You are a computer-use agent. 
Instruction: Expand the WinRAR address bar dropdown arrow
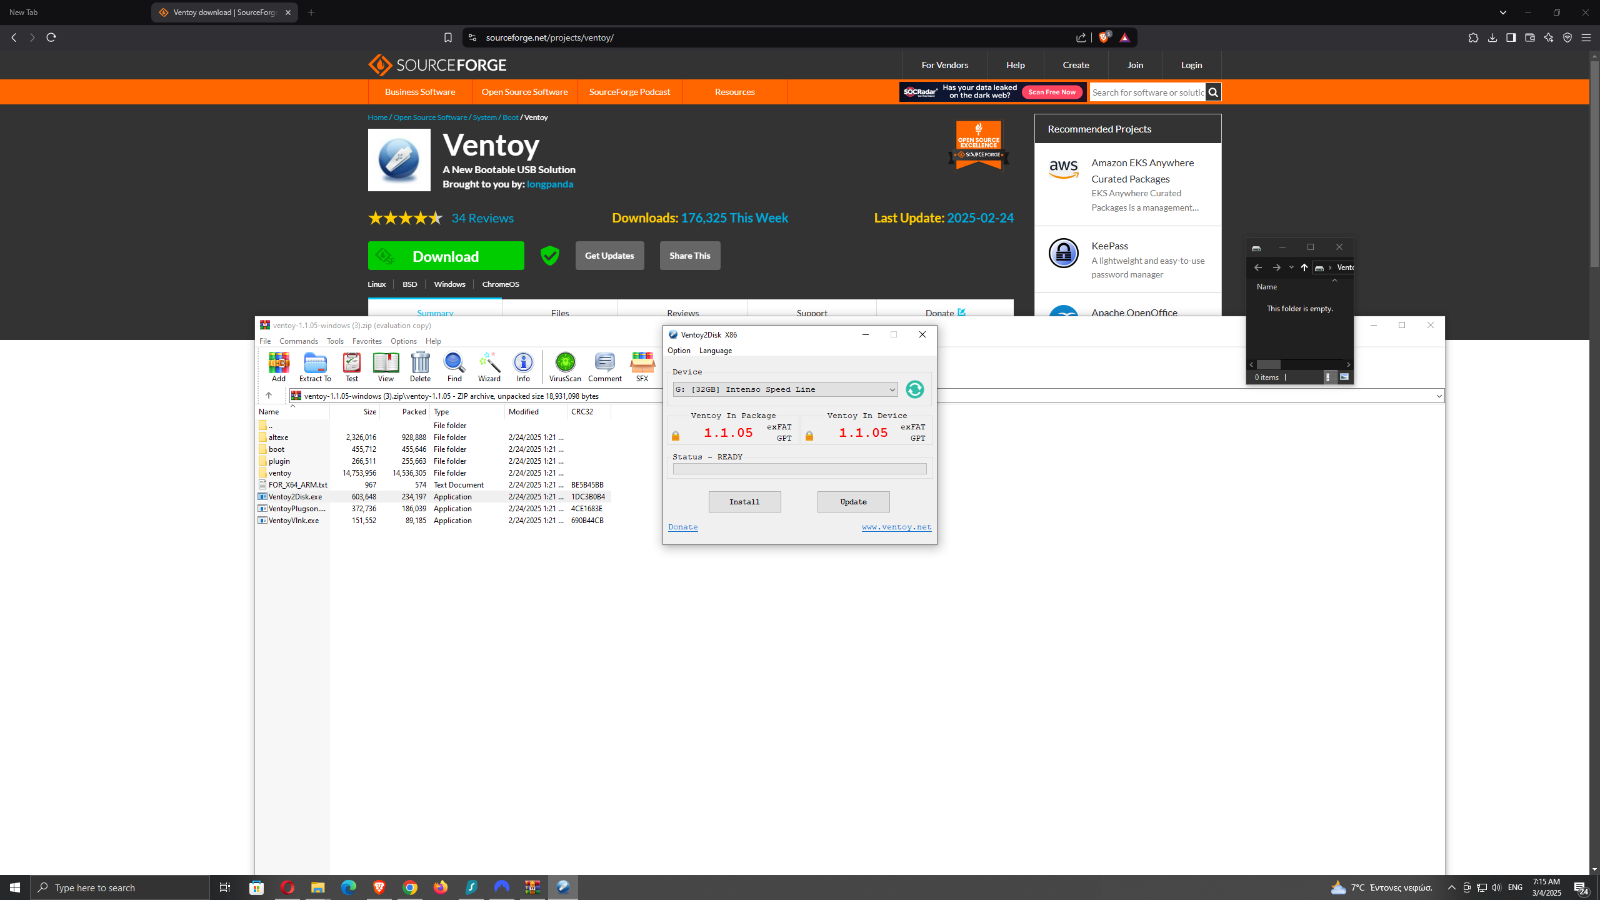1438,396
